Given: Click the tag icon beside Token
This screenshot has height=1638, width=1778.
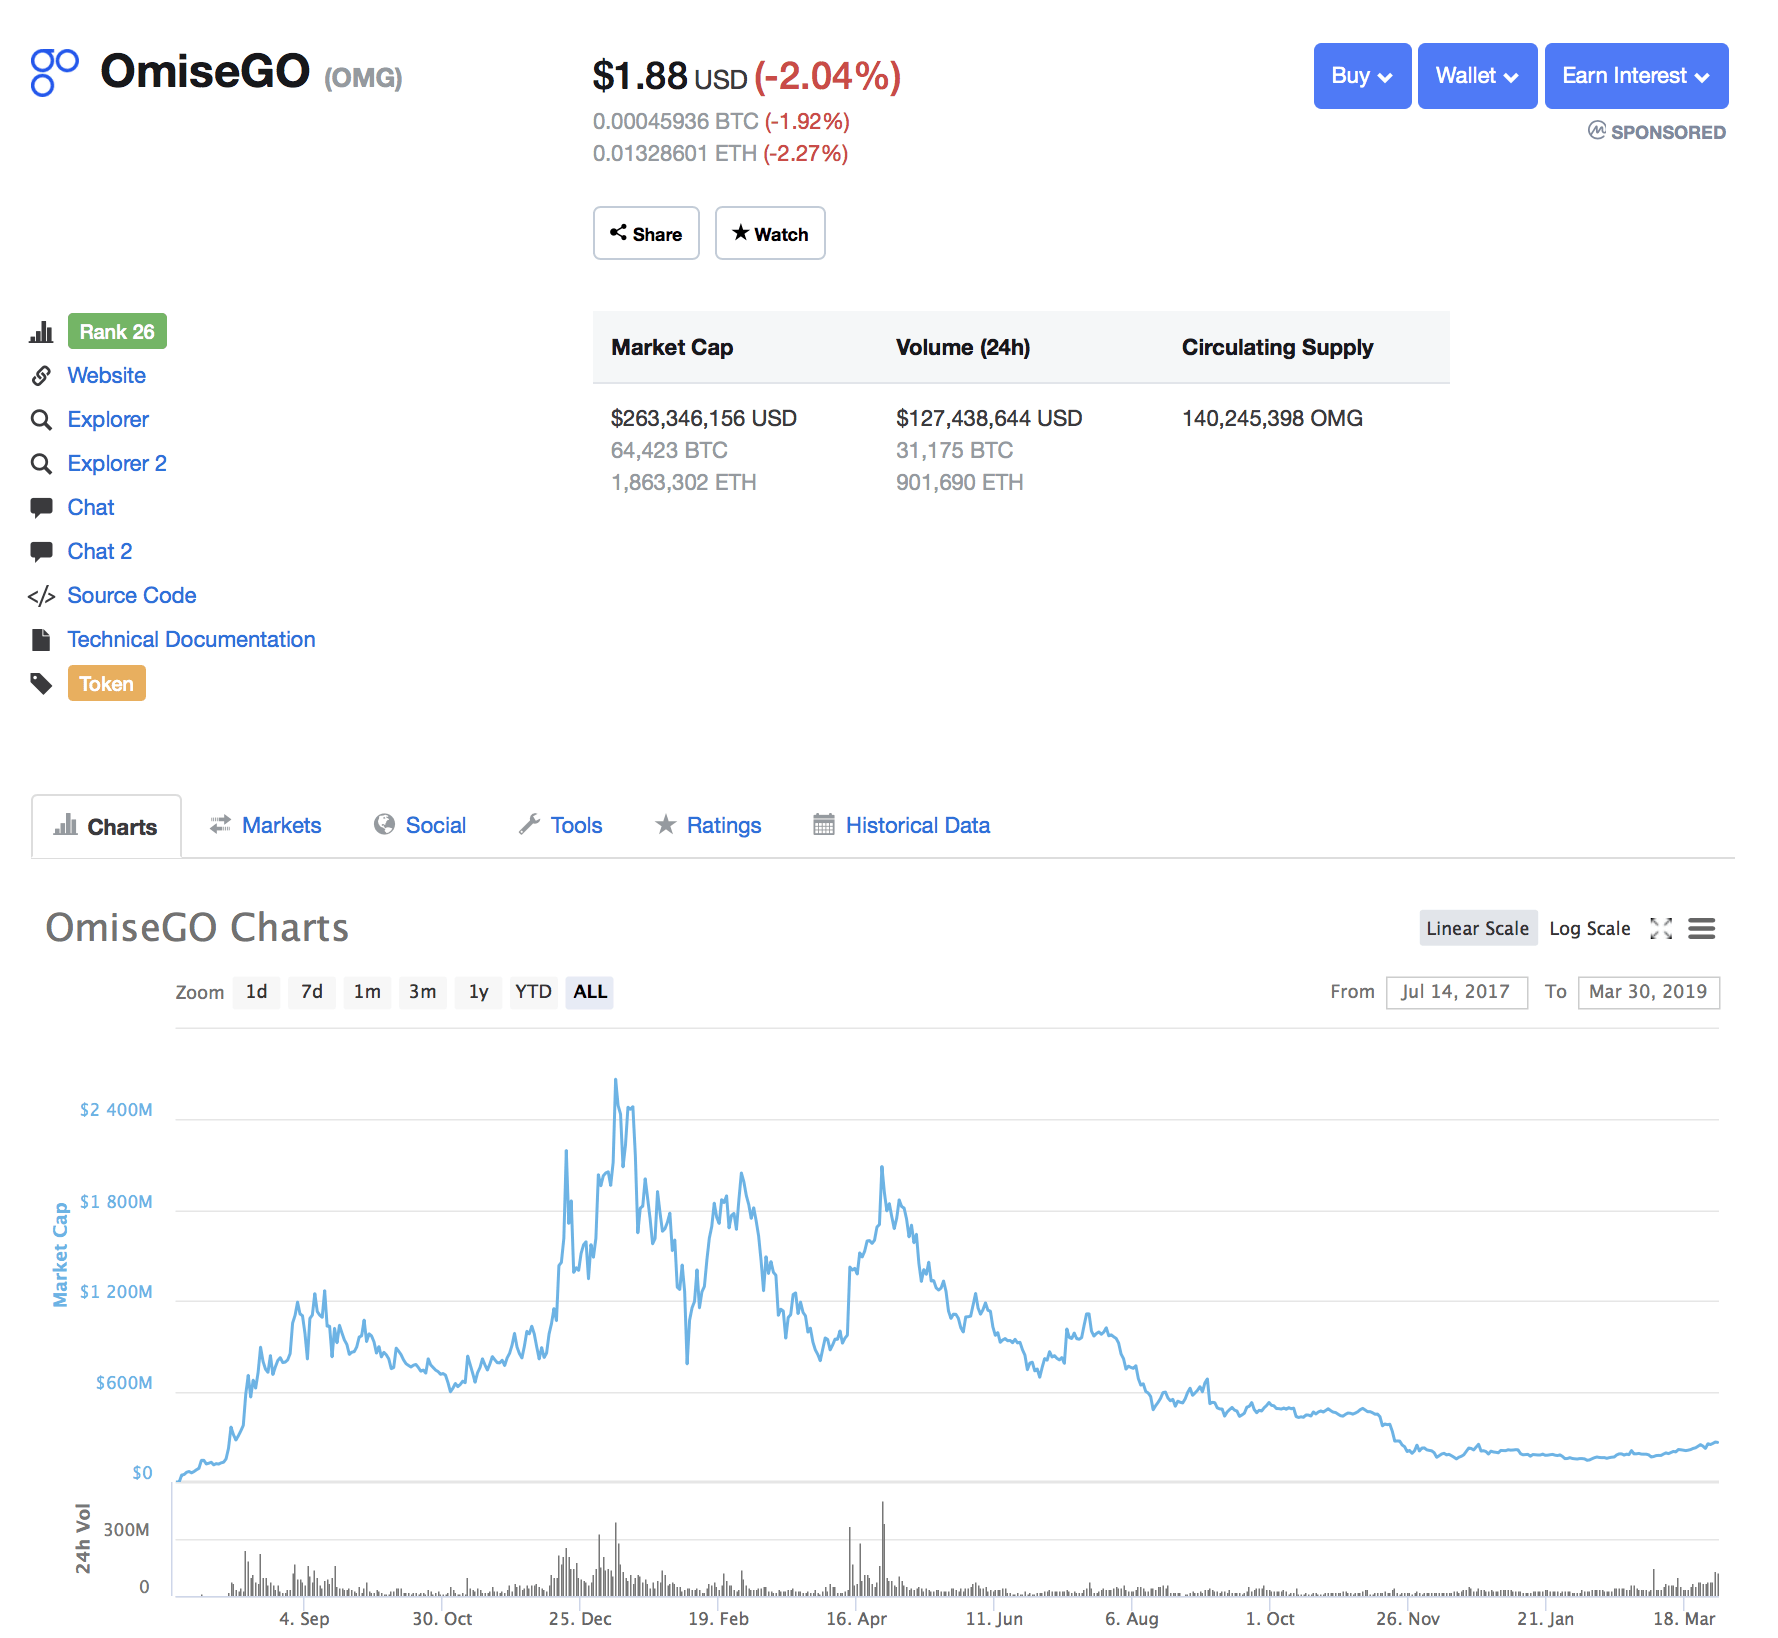Looking at the screenshot, I should [x=41, y=684].
